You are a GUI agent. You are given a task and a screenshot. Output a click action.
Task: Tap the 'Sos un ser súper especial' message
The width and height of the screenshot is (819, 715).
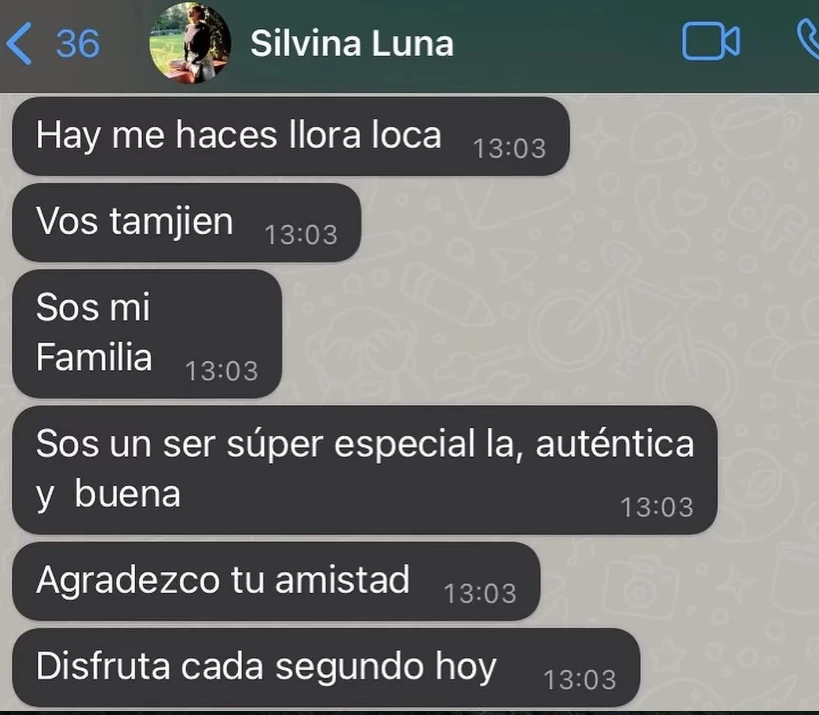pos(365,470)
